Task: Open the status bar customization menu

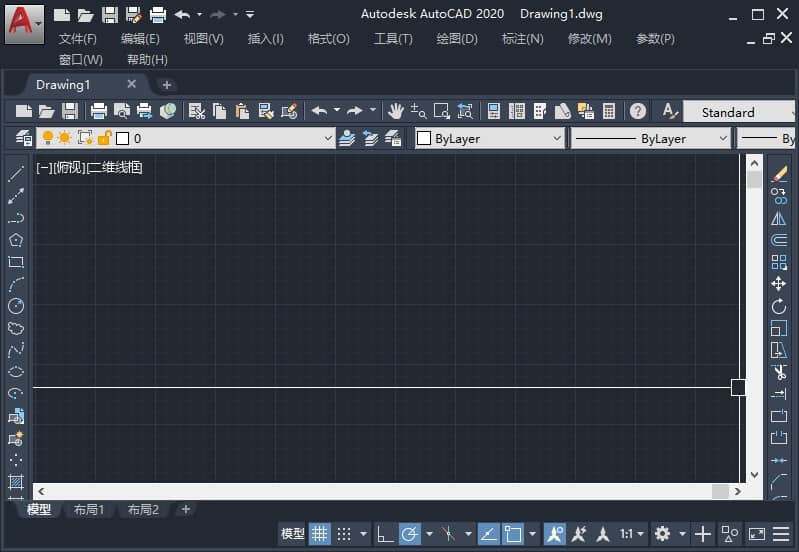Action: 781,534
